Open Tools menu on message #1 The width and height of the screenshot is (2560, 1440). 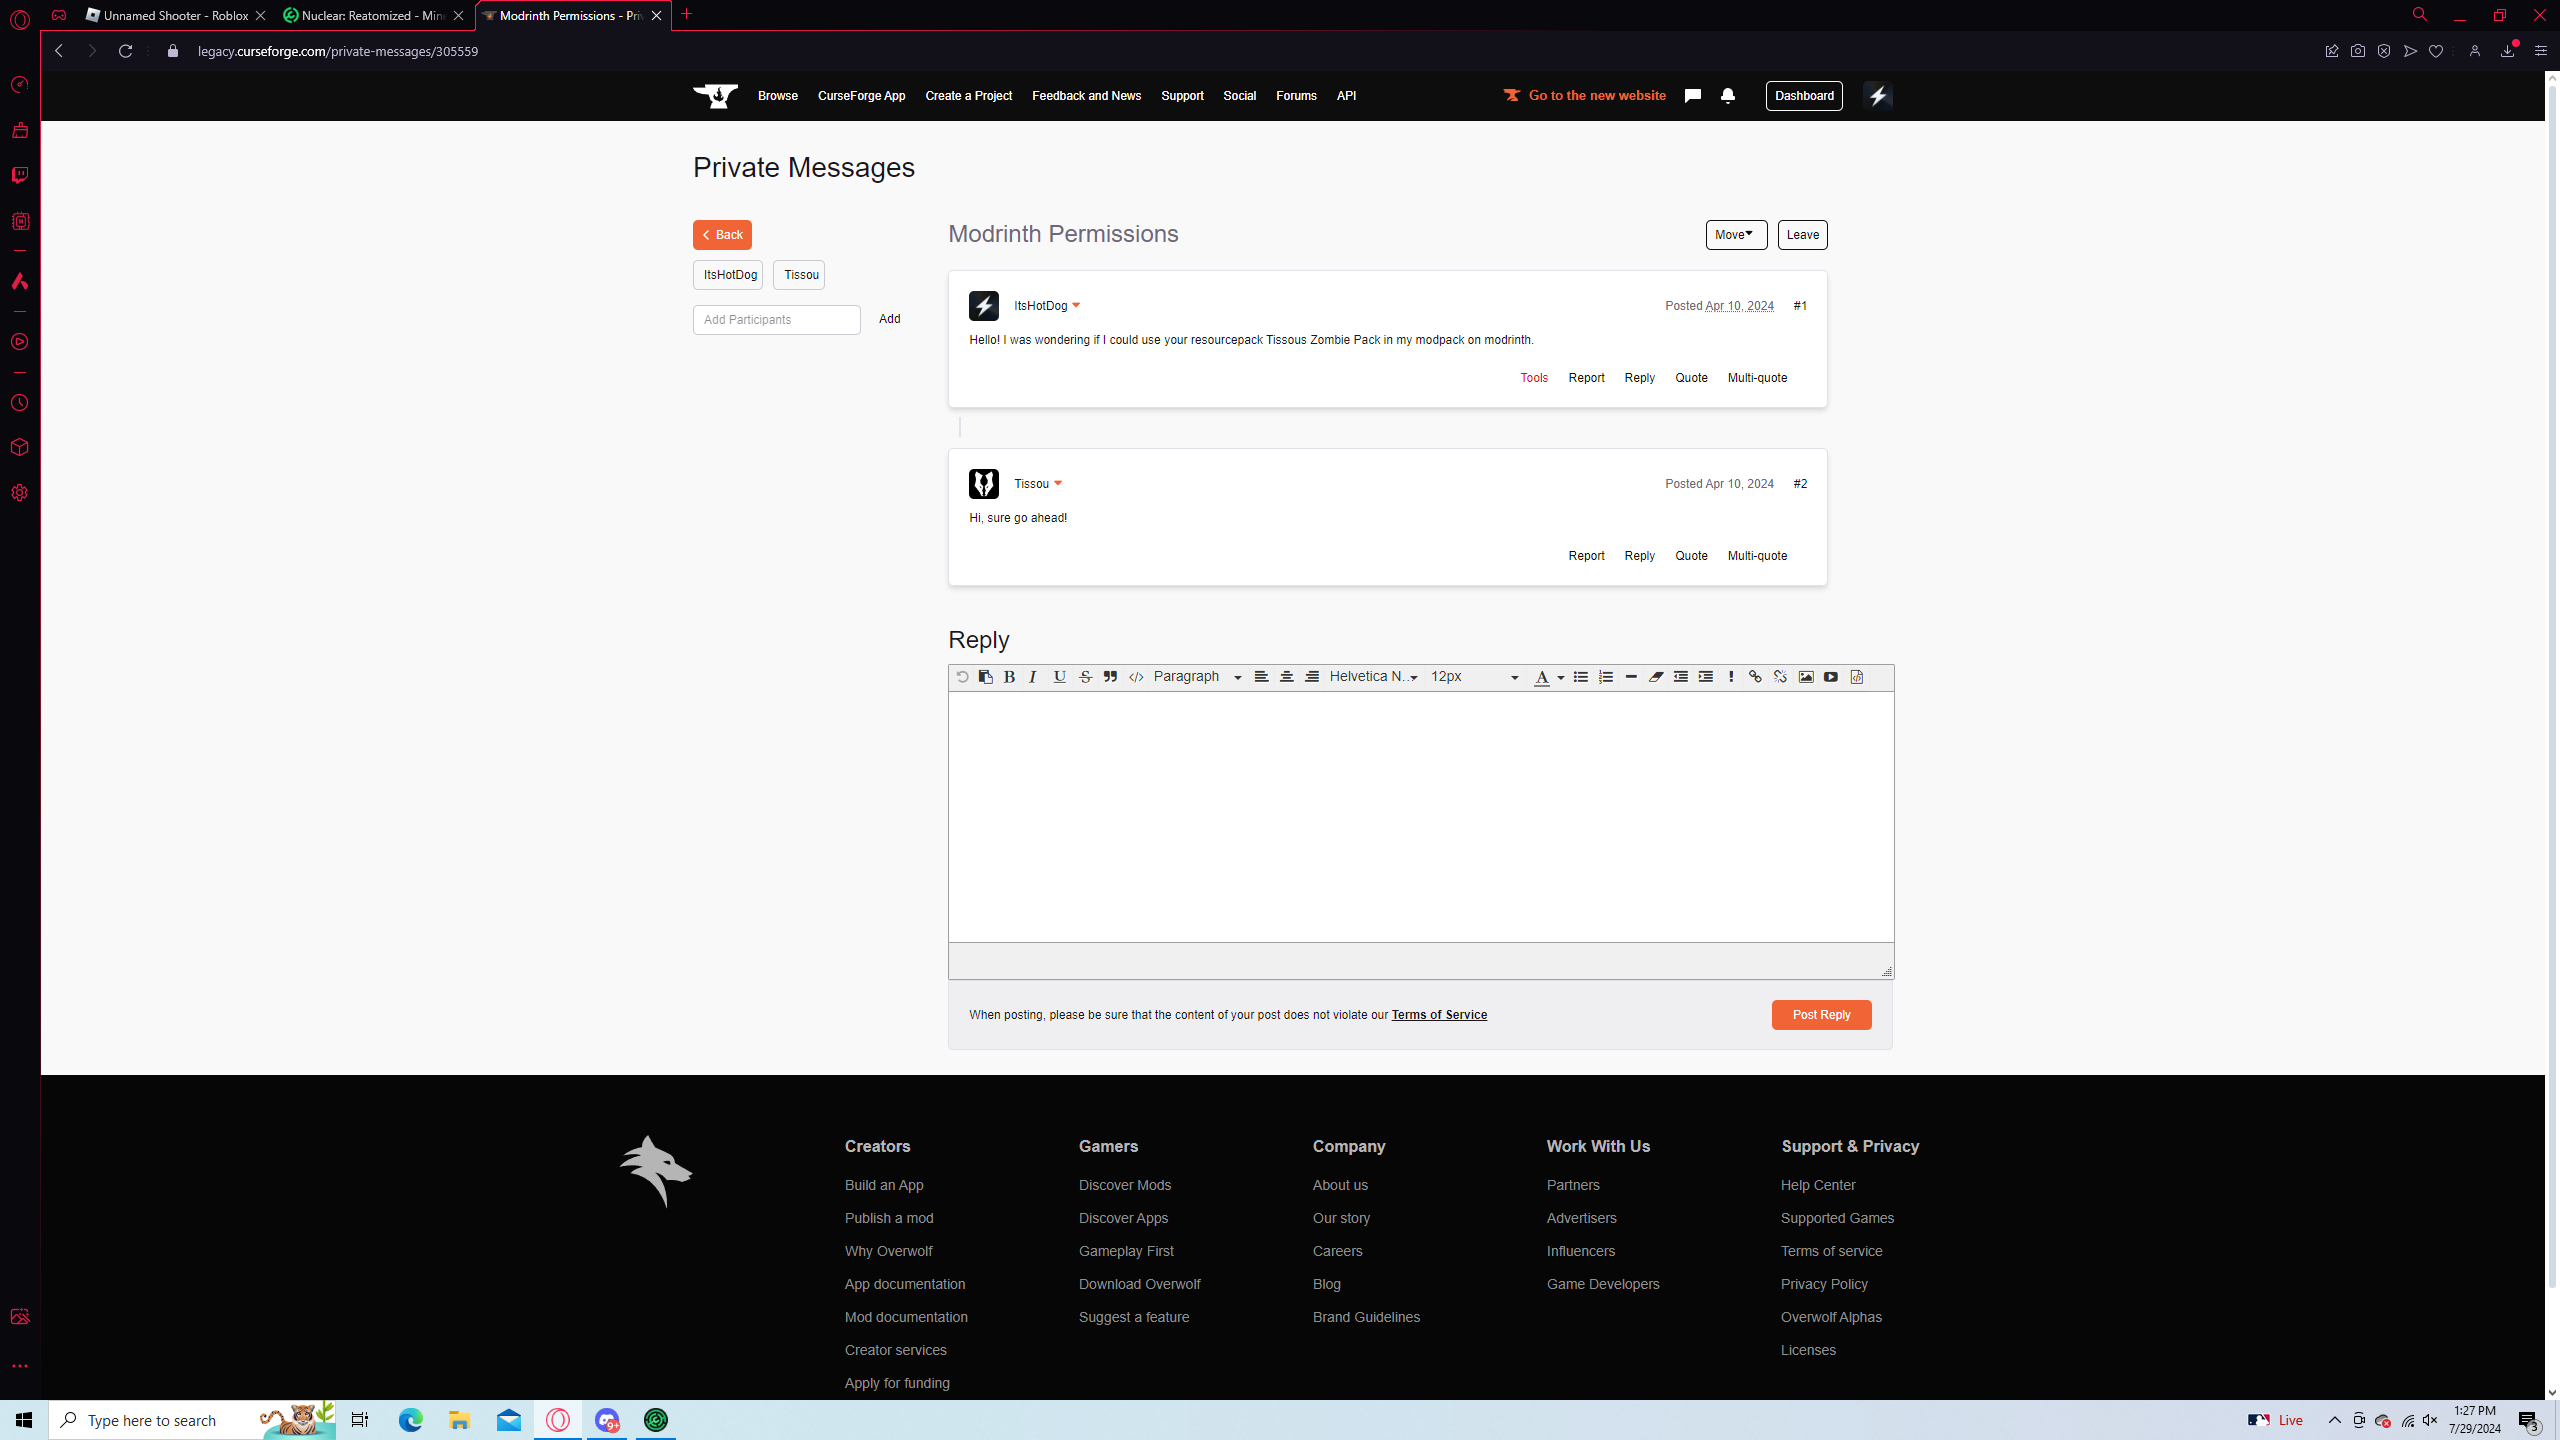pyautogui.click(x=1534, y=378)
